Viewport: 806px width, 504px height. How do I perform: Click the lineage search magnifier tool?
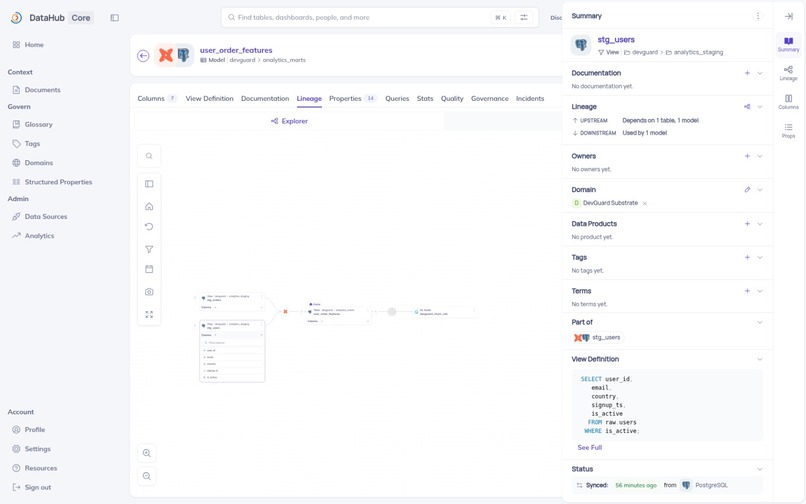click(x=149, y=156)
